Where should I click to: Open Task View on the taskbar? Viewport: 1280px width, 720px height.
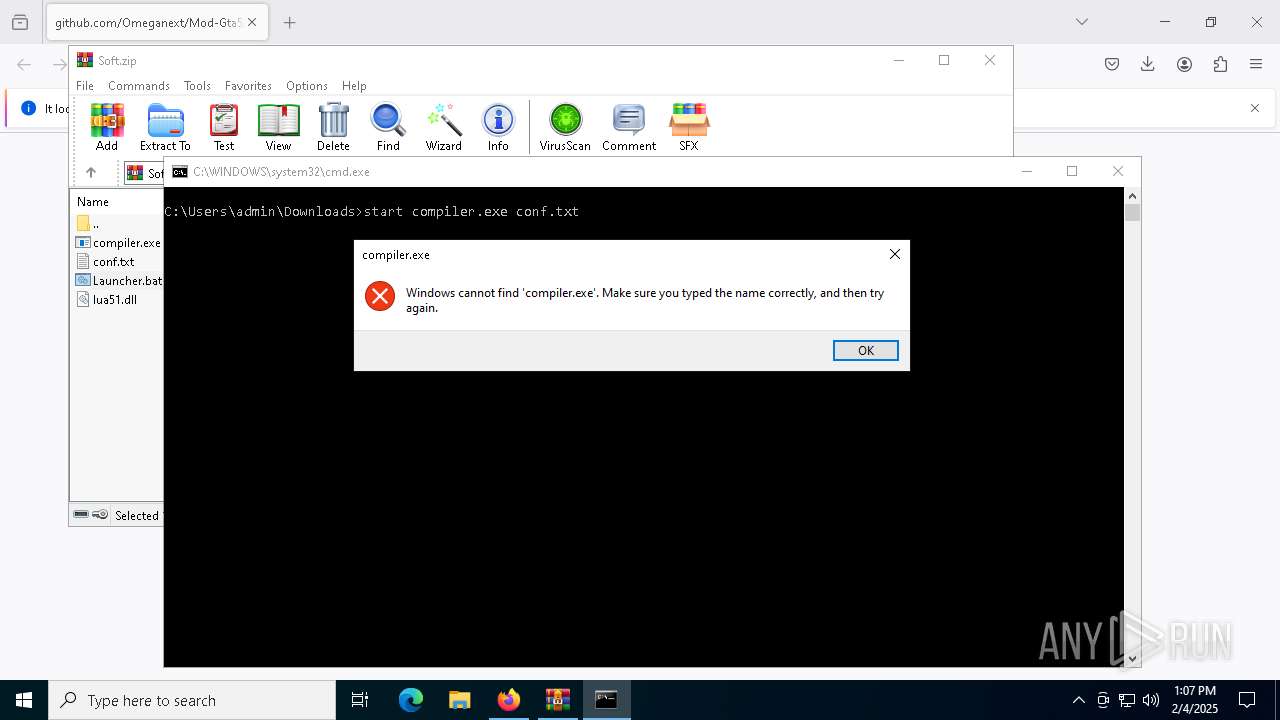pos(360,700)
